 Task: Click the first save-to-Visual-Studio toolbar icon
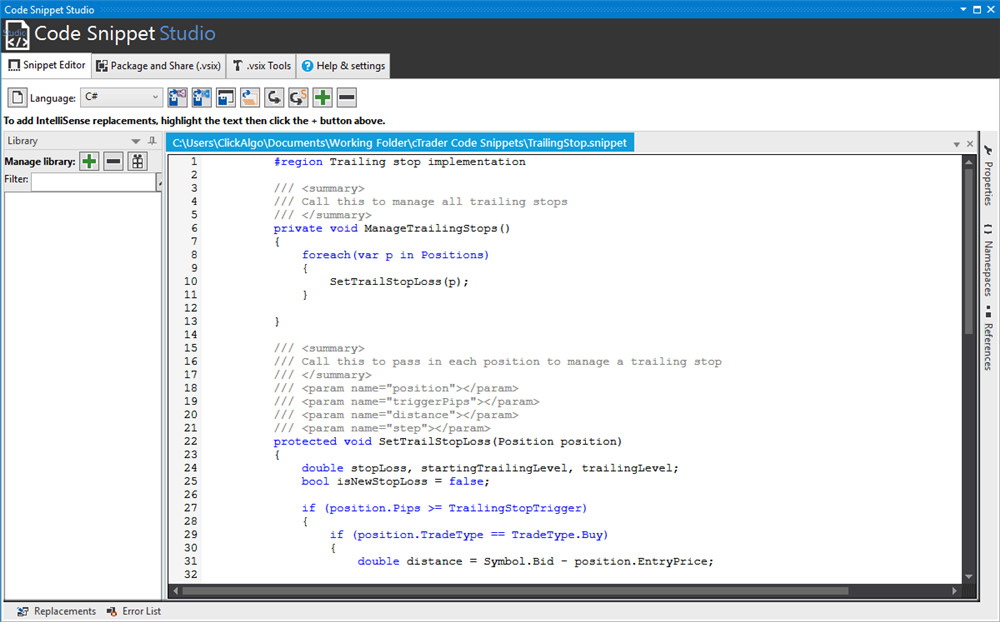pos(177,98)
